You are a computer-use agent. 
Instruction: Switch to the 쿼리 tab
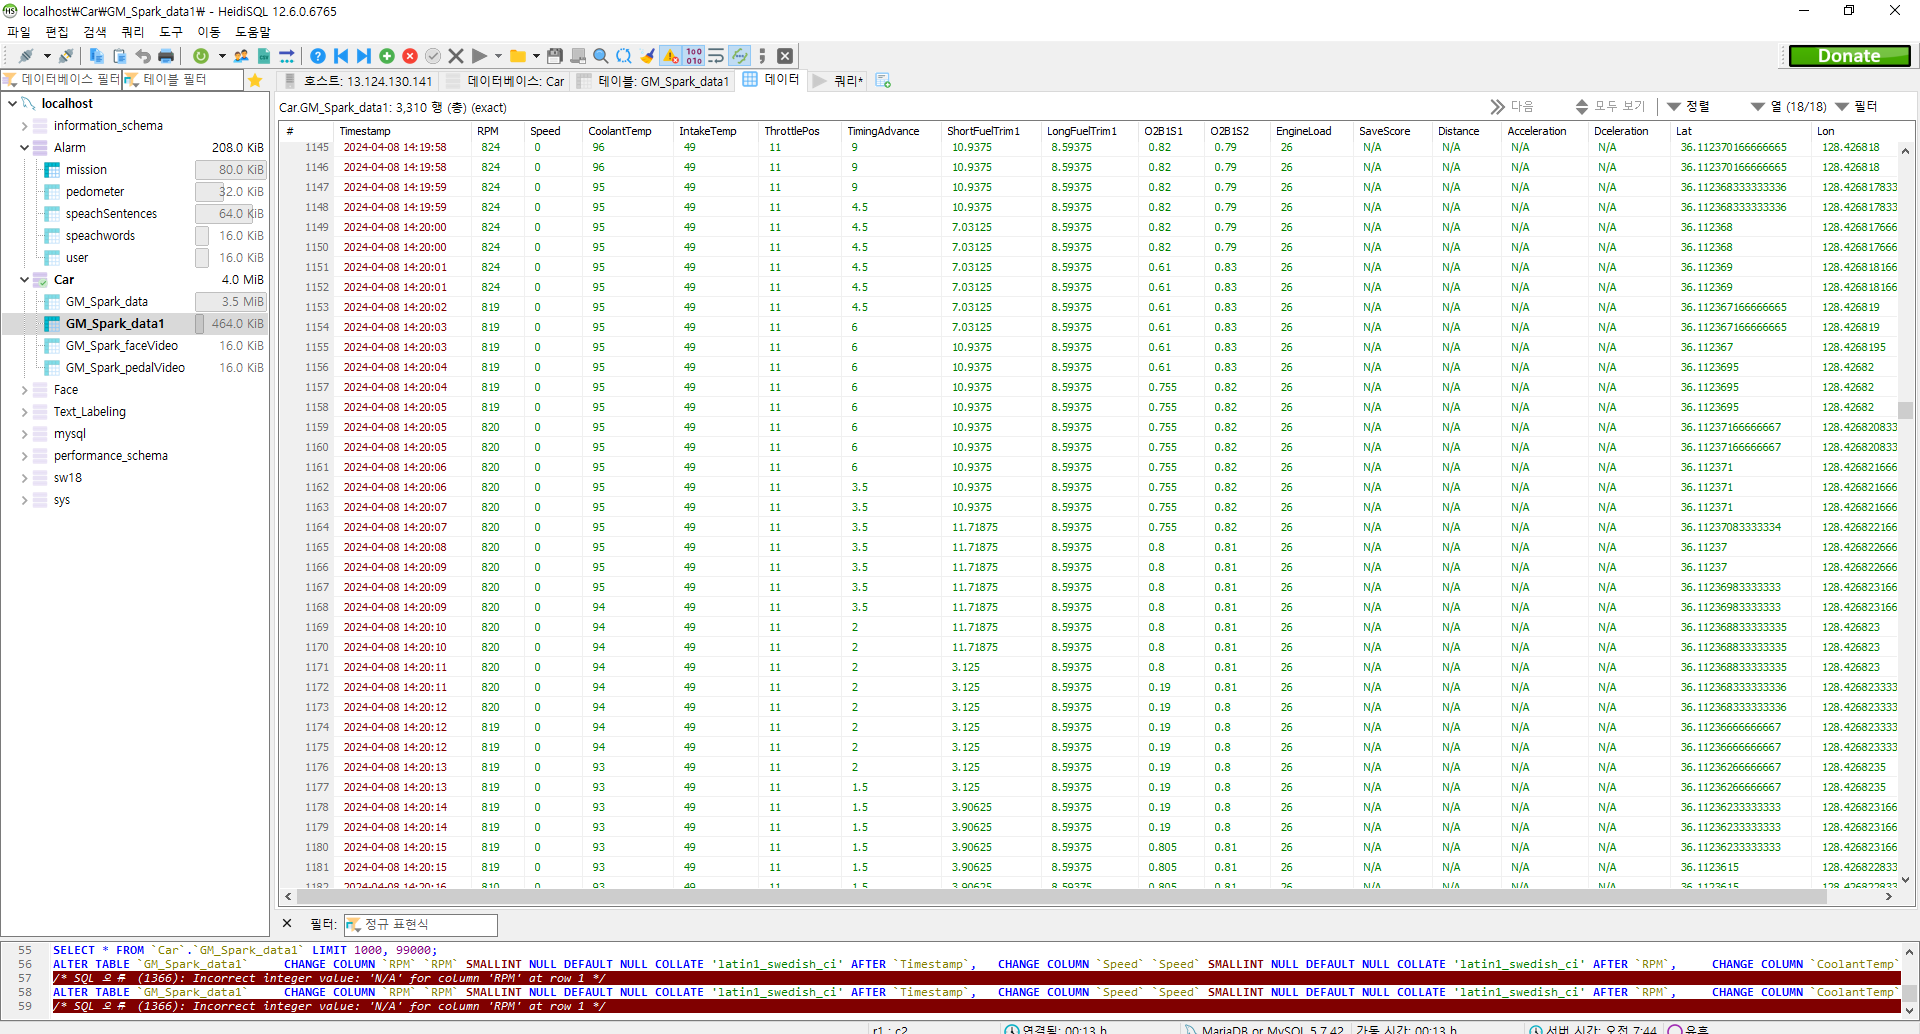point(837,81)
